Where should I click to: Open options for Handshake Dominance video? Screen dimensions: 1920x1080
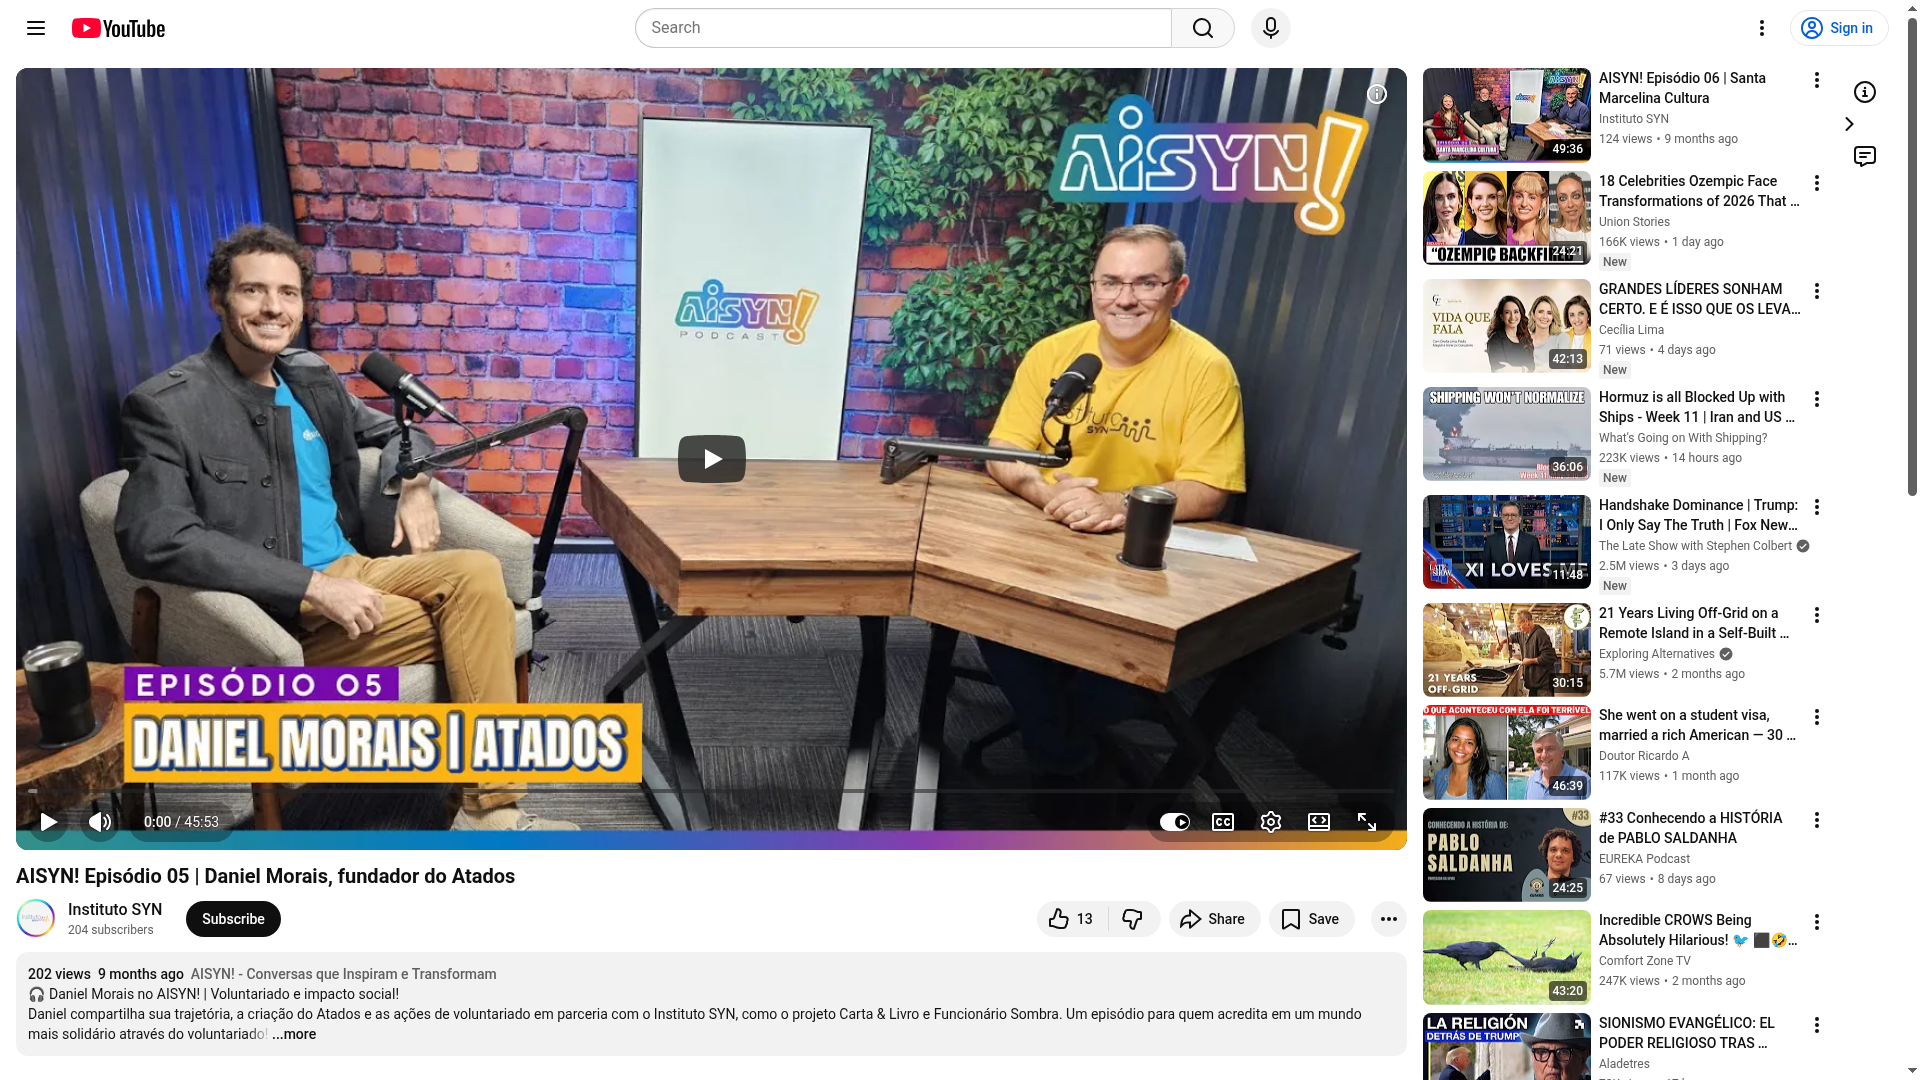1817,507
